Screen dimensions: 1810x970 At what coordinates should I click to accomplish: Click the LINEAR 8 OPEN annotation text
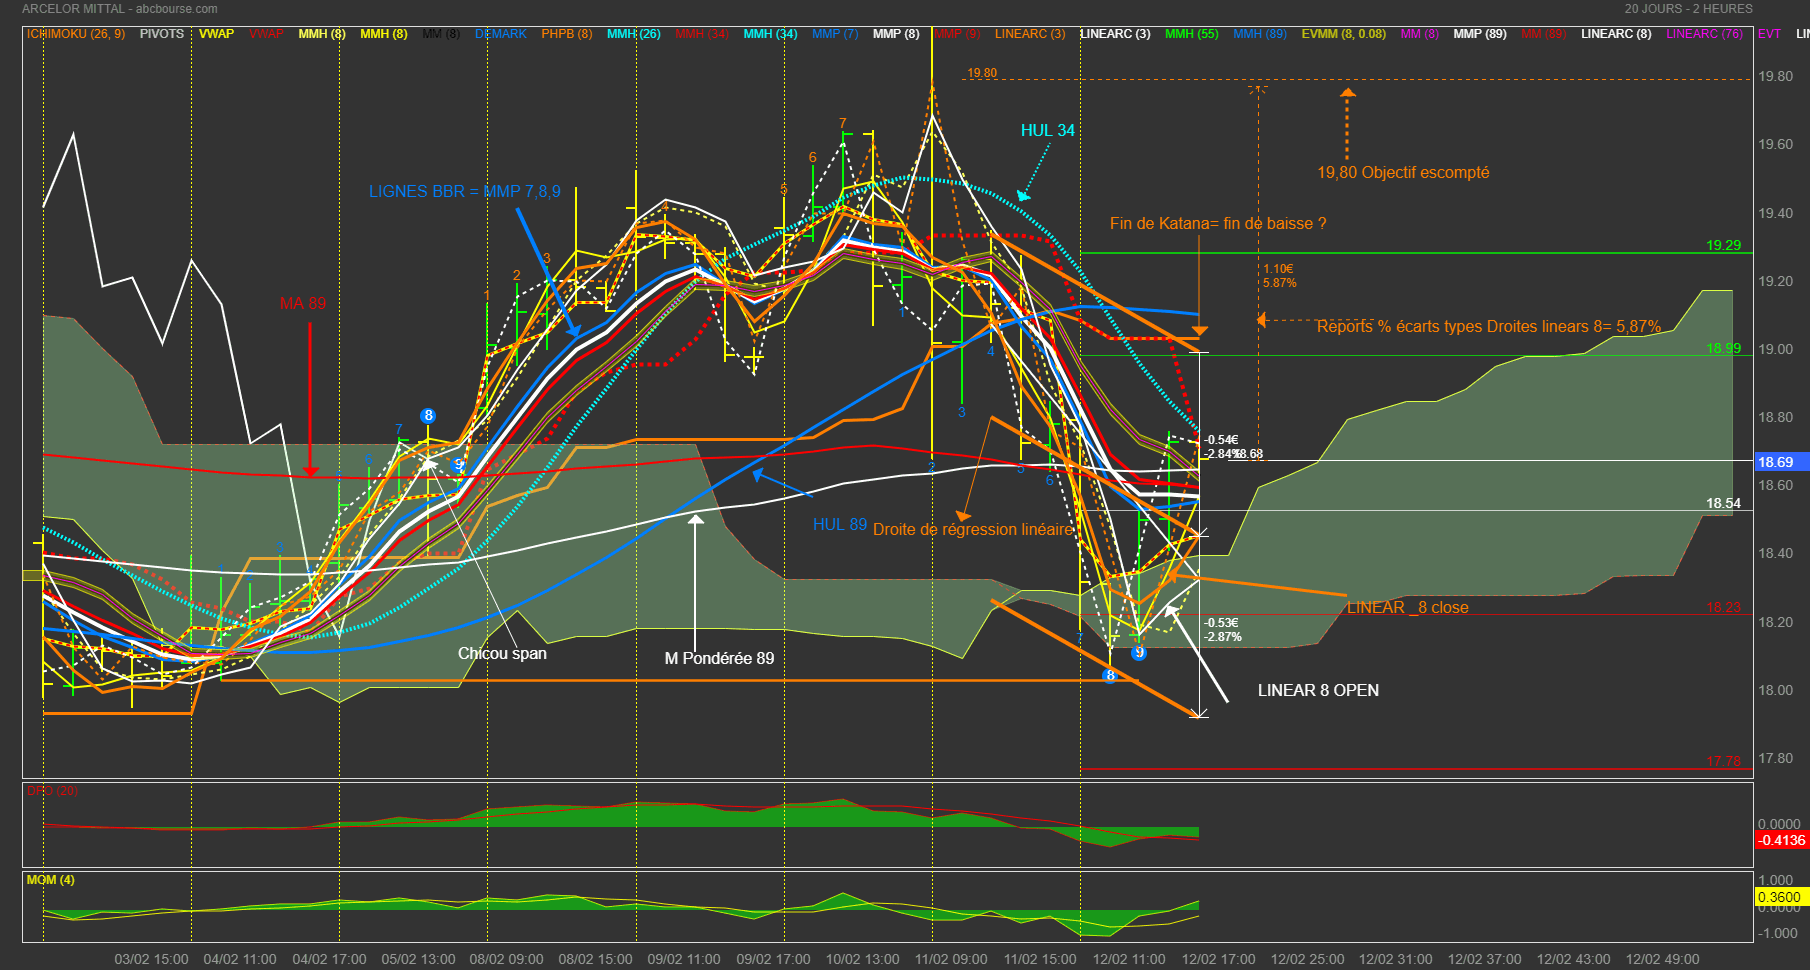[1317, 690]
